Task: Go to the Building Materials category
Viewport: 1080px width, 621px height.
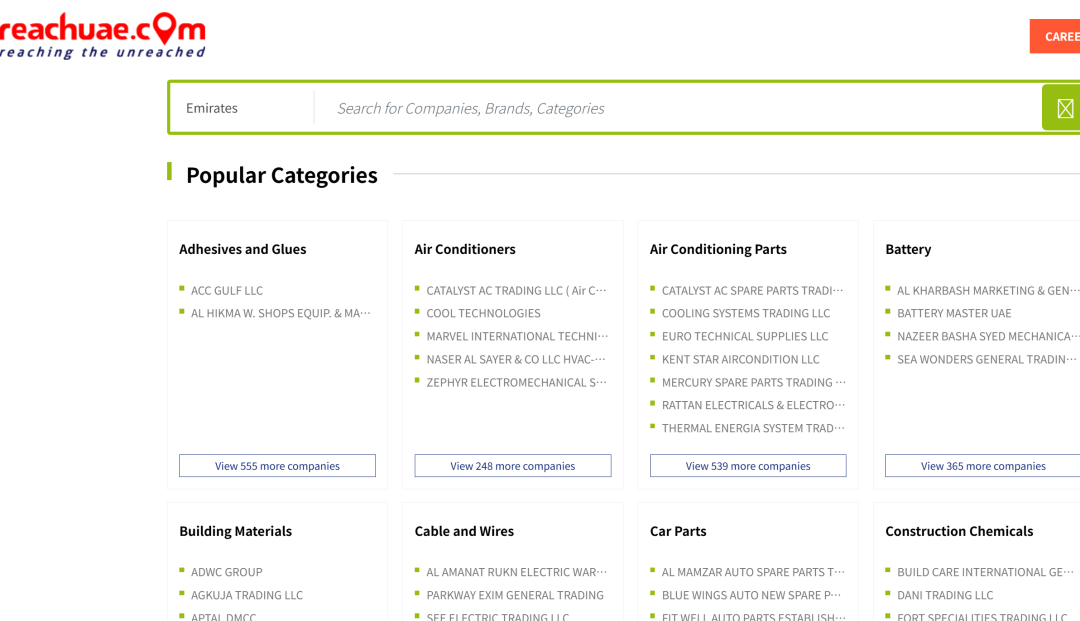Action: tap(236, 532)
